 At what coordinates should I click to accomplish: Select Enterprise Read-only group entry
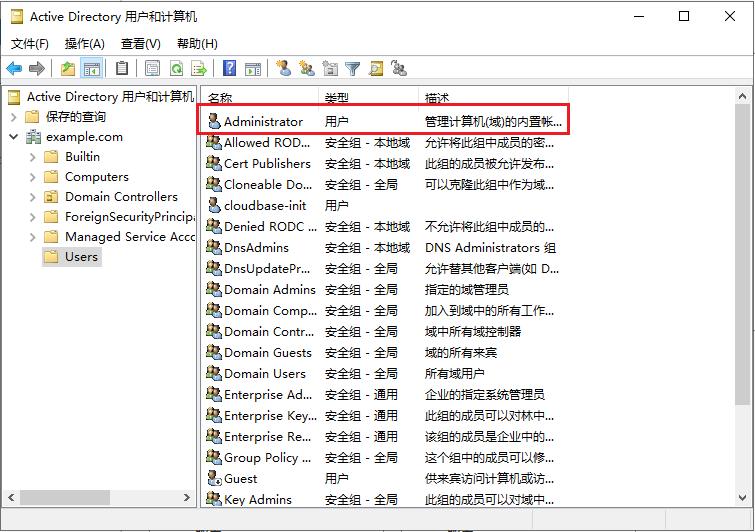(385, 436)
